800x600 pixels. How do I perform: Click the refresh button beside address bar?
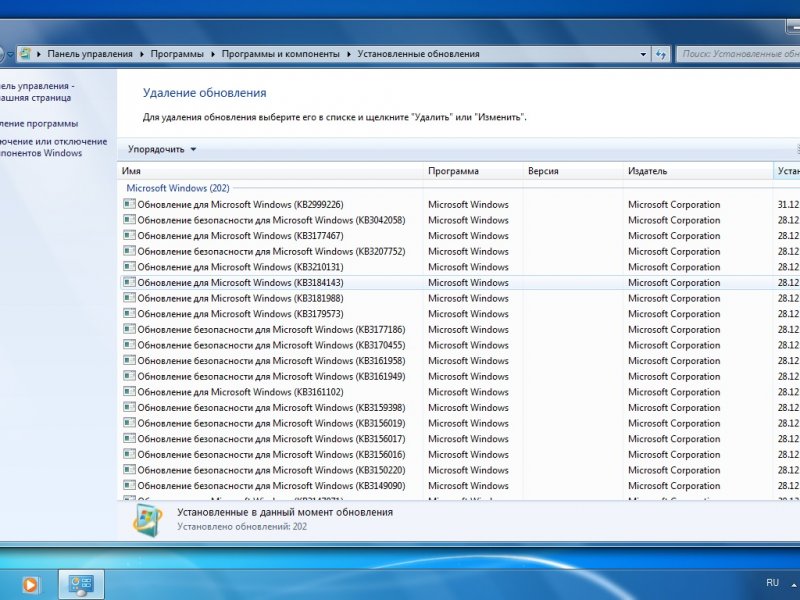coord(661,54)
